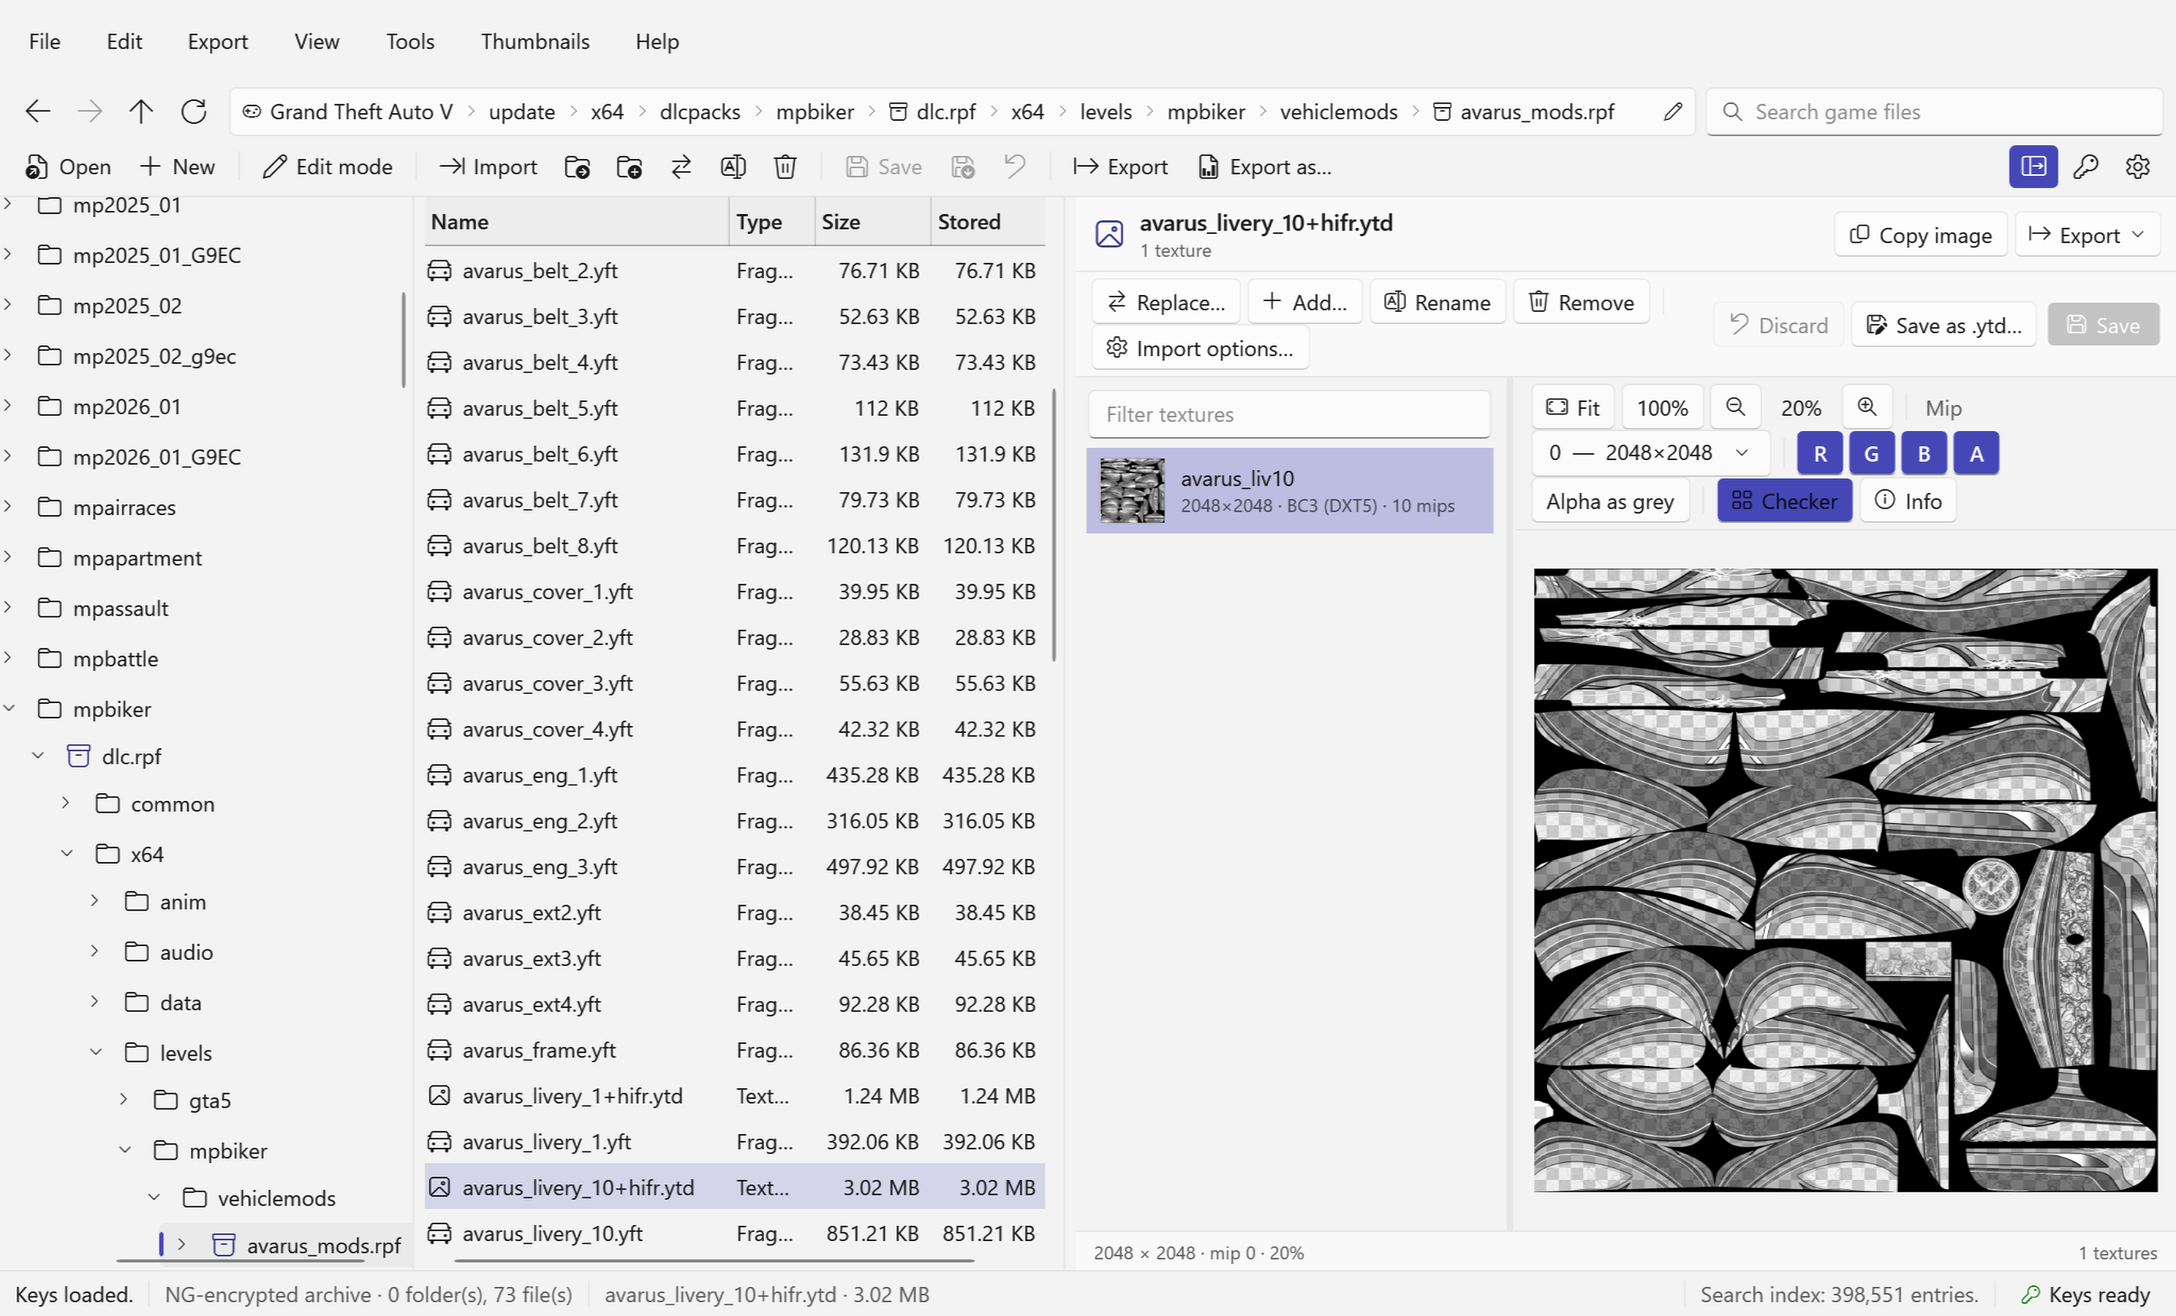Expand the common folder in tree
The image size is (2176, 1316).
(66, 803)
